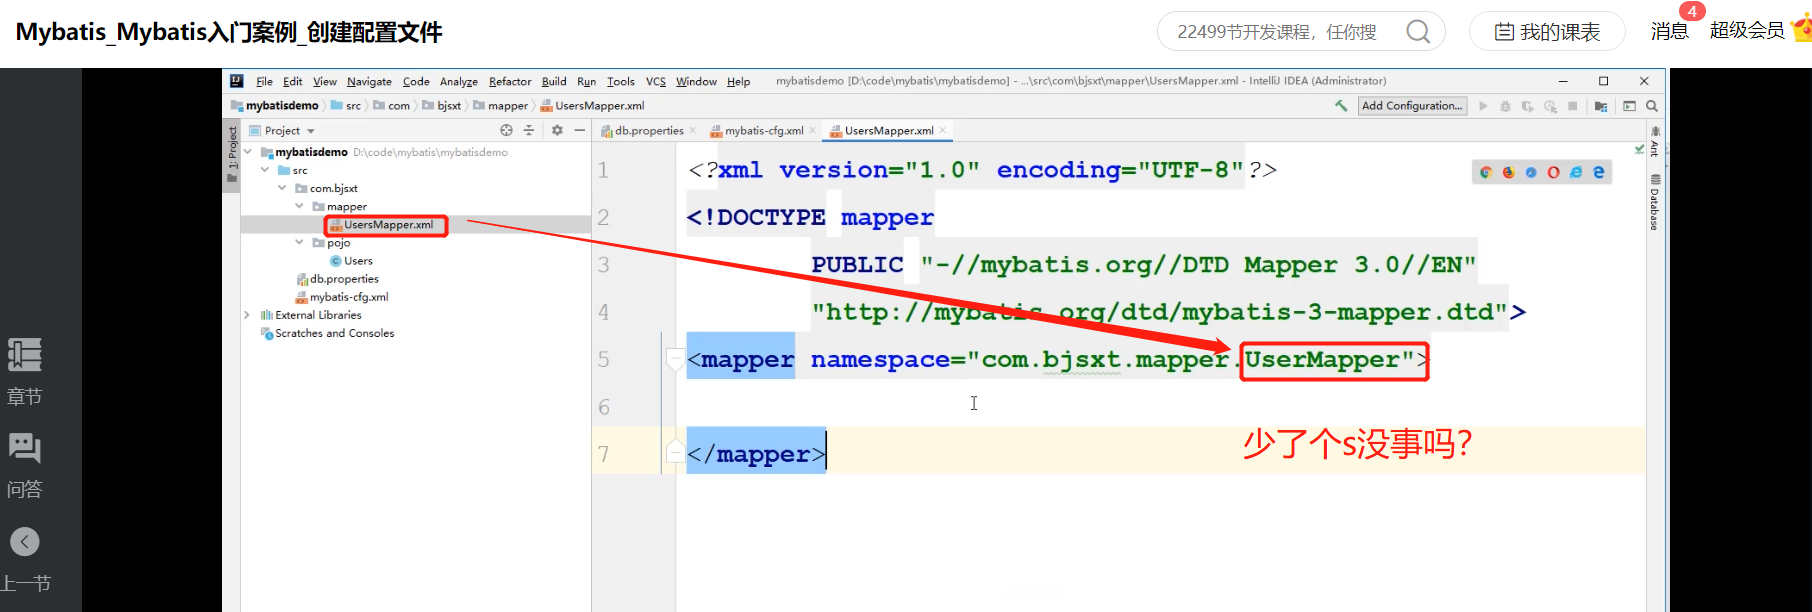This screenshot has width=1812, height=612.
Task: Open the Tools menu
Action: click(x=620, y=81)
